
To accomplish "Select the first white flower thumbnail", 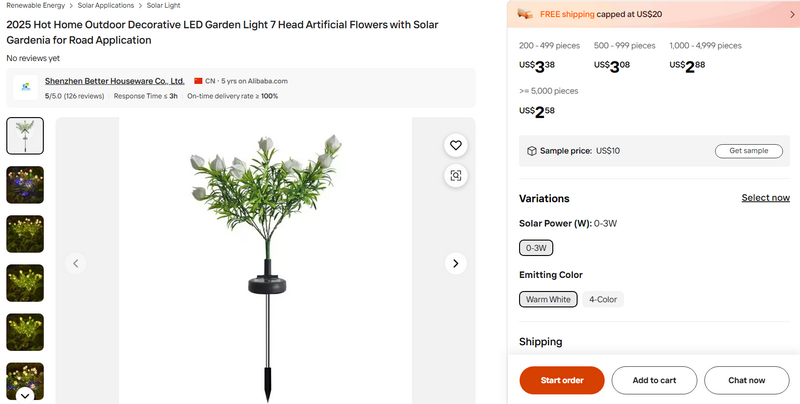I will click(x=25, y=136).
